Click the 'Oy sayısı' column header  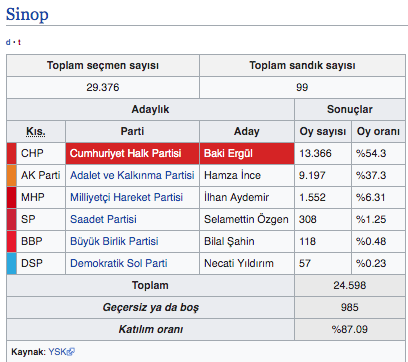point(323,131)
